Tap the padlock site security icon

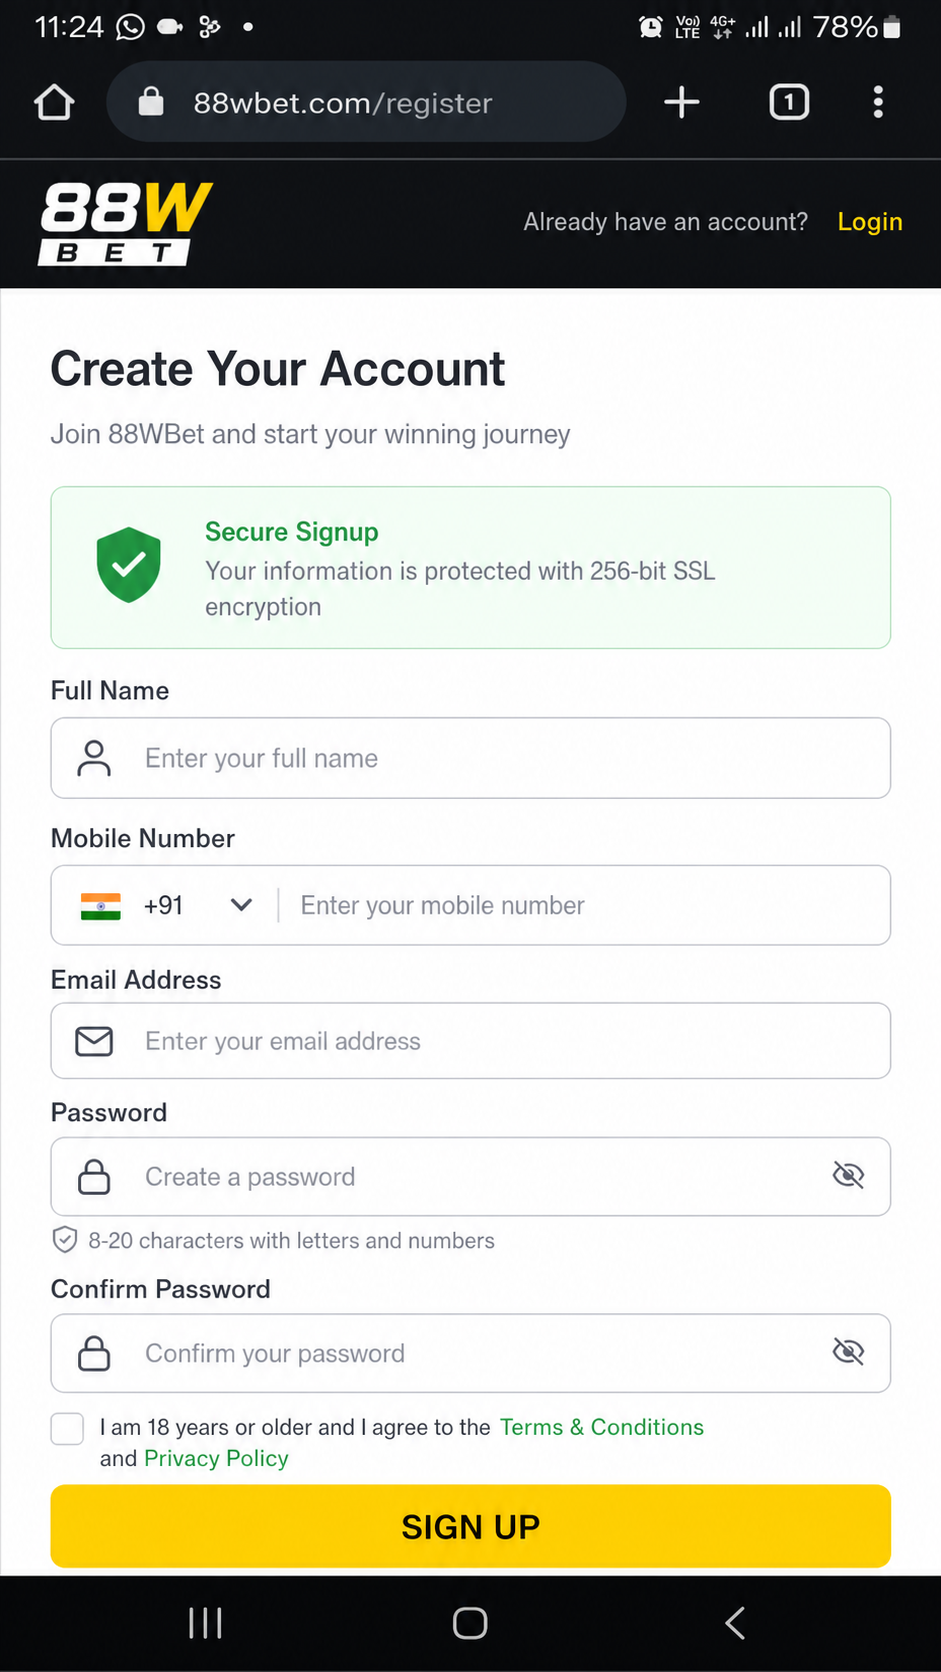[x=151, y=101]
